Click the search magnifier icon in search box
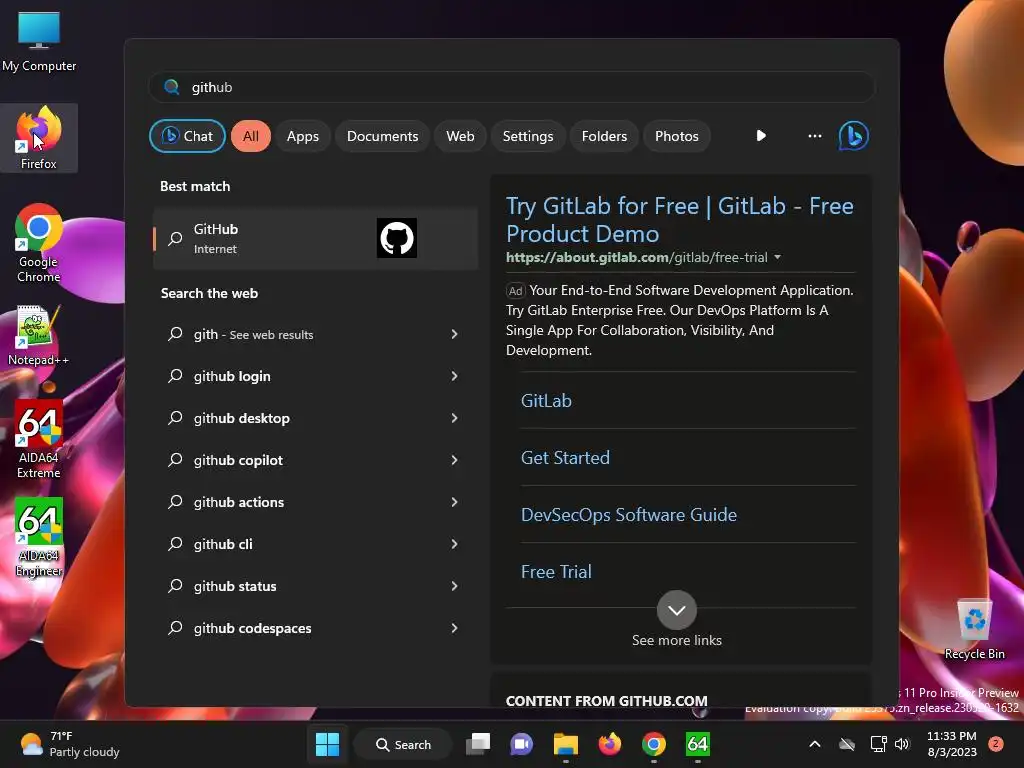 [171, 87]
